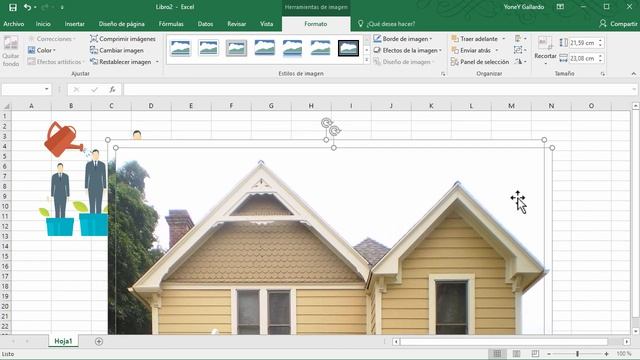This screenshot has width=640, height=360.
Task: Click the watering can clipart image
Action: coord(63,139)
